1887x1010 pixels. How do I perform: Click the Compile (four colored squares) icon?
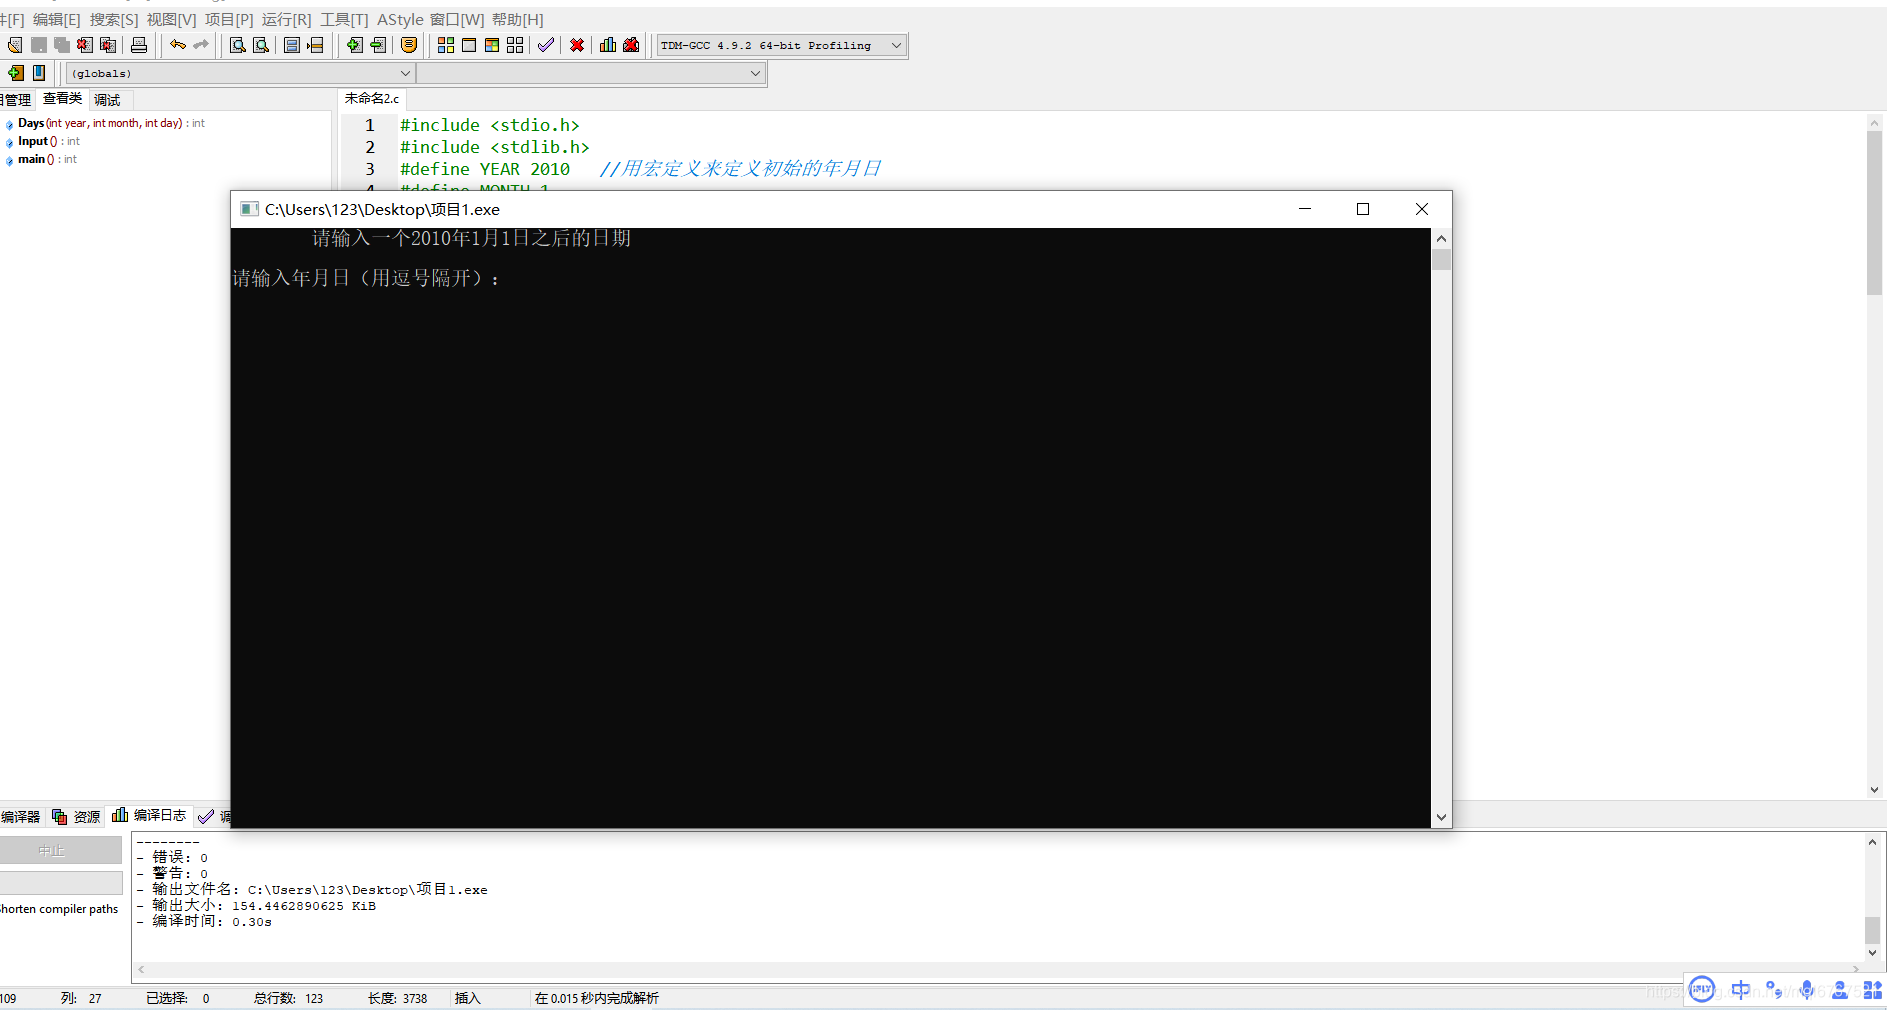click(x=446, y=45)
